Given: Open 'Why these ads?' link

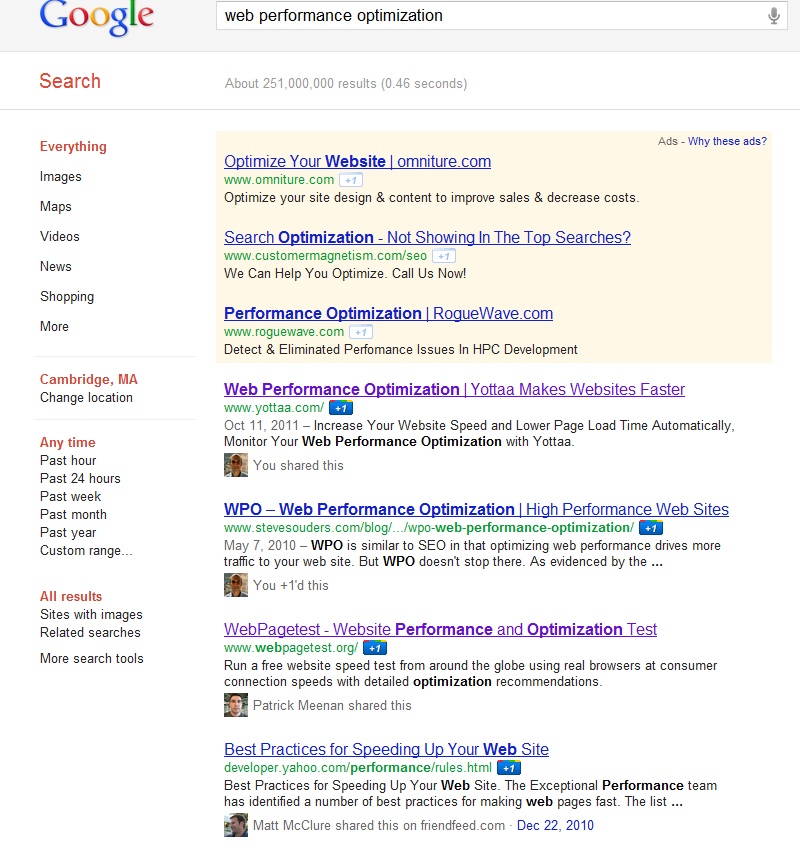Looking at the screenshot, I should tap(727, 141).
